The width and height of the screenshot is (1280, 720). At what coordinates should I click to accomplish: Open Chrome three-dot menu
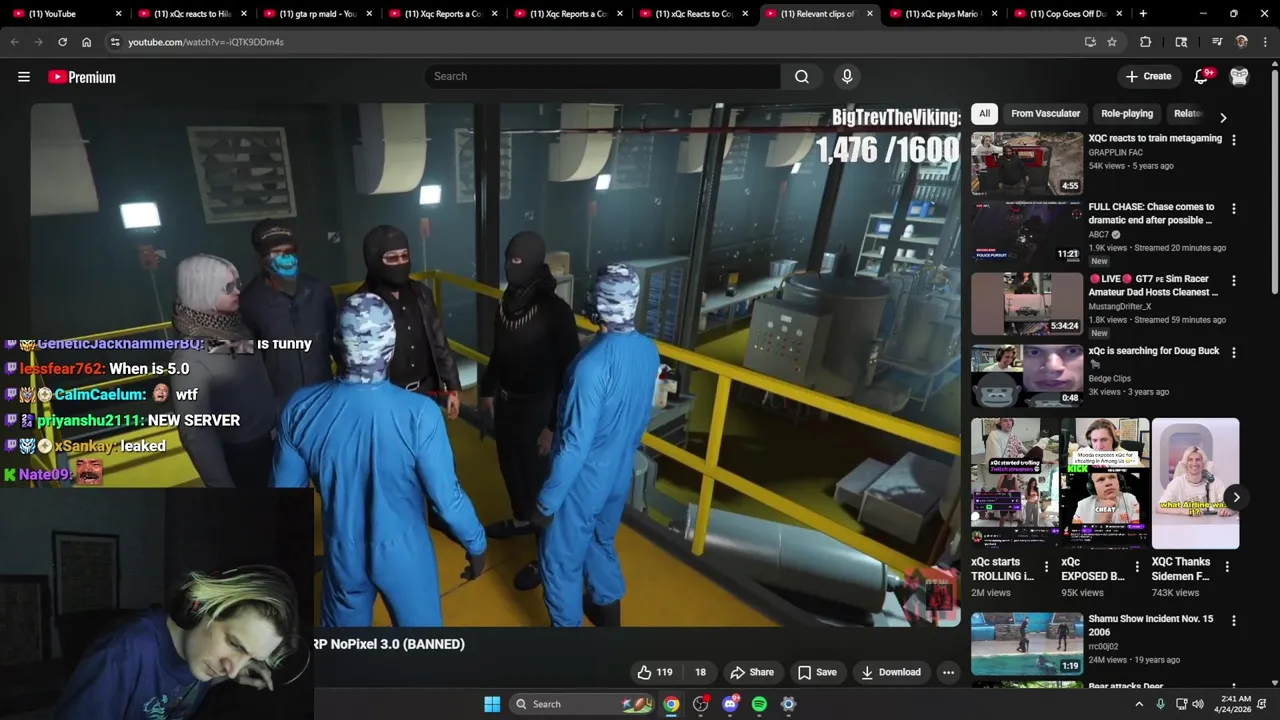point(1266,42)
